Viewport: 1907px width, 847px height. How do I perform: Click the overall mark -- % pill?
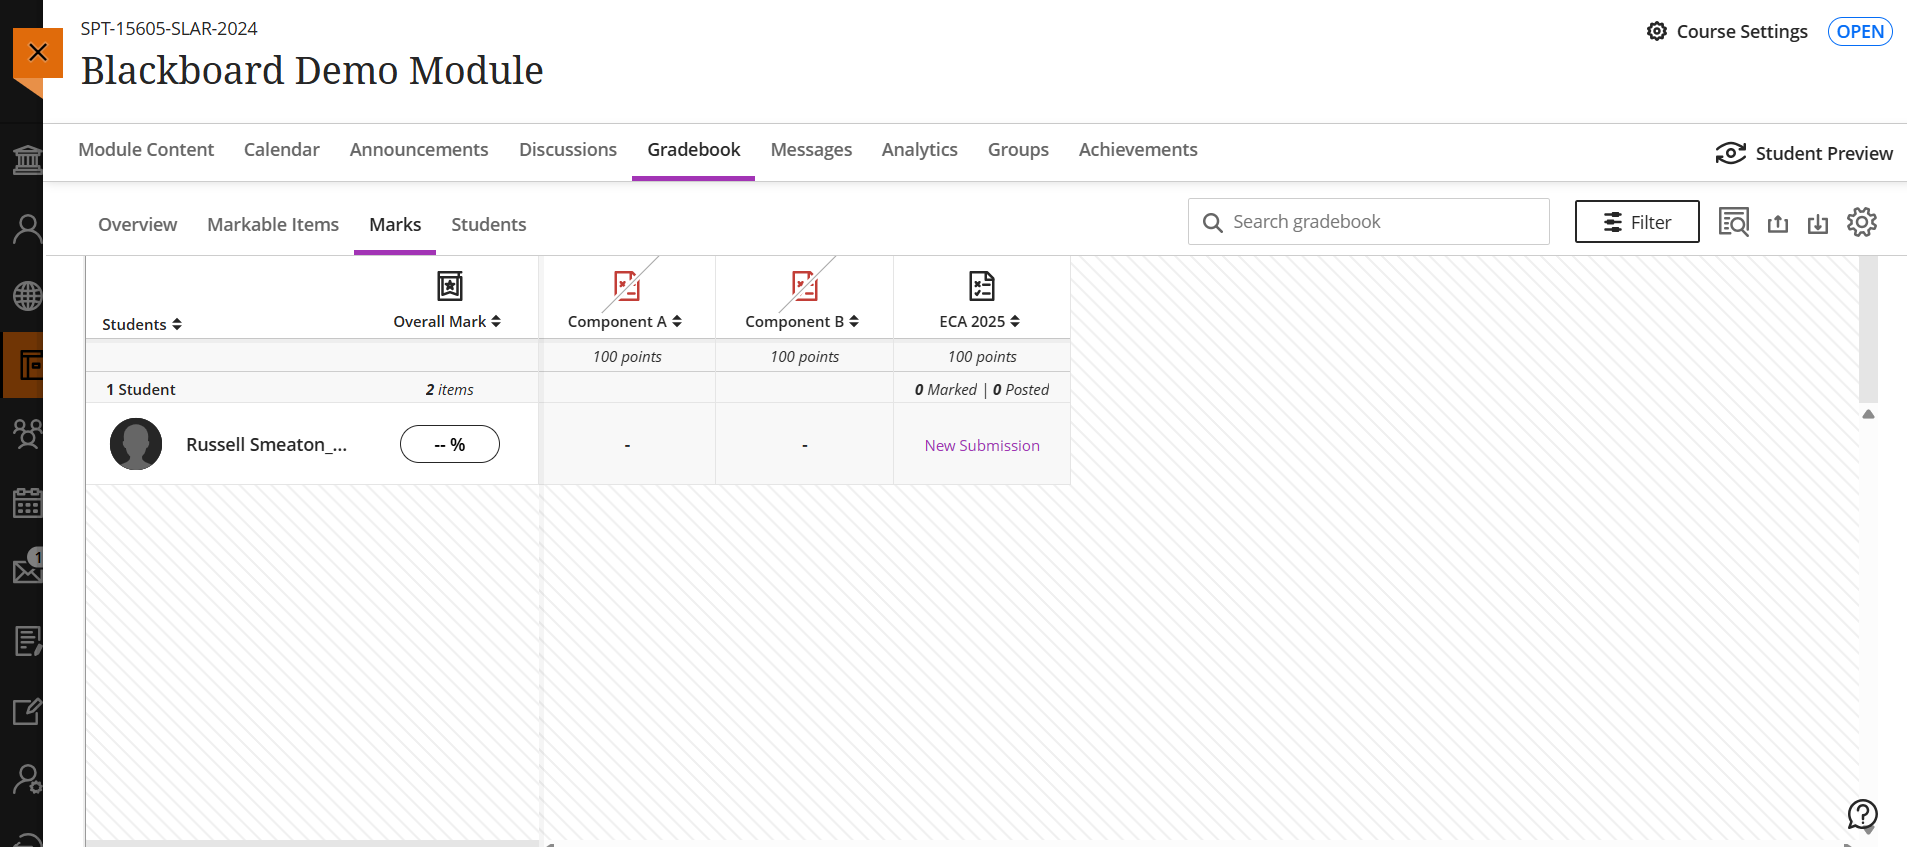click(x=450, y=444)
